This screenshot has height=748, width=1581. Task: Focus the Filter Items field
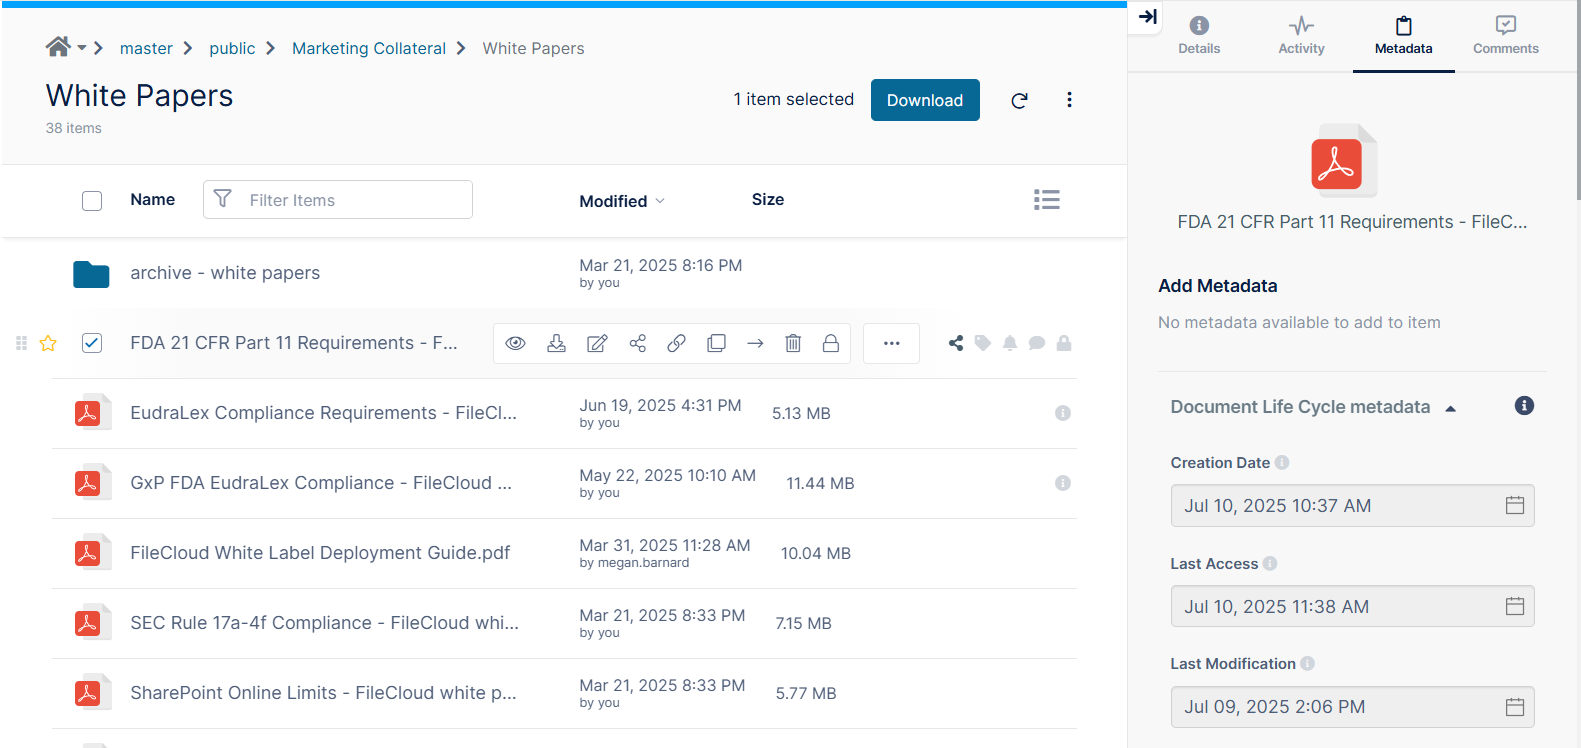[338, 200]
